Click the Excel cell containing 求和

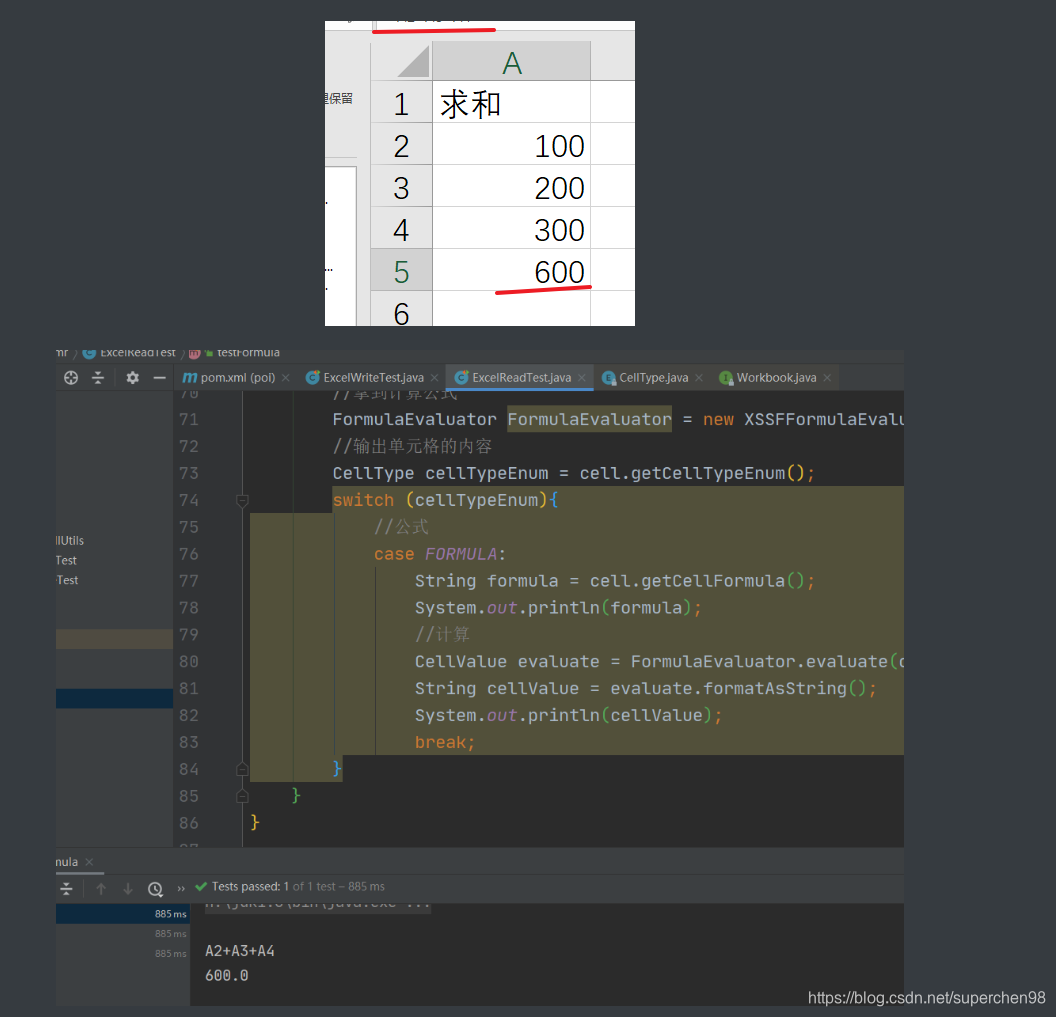pyautogui.click(x=511, y=102)
